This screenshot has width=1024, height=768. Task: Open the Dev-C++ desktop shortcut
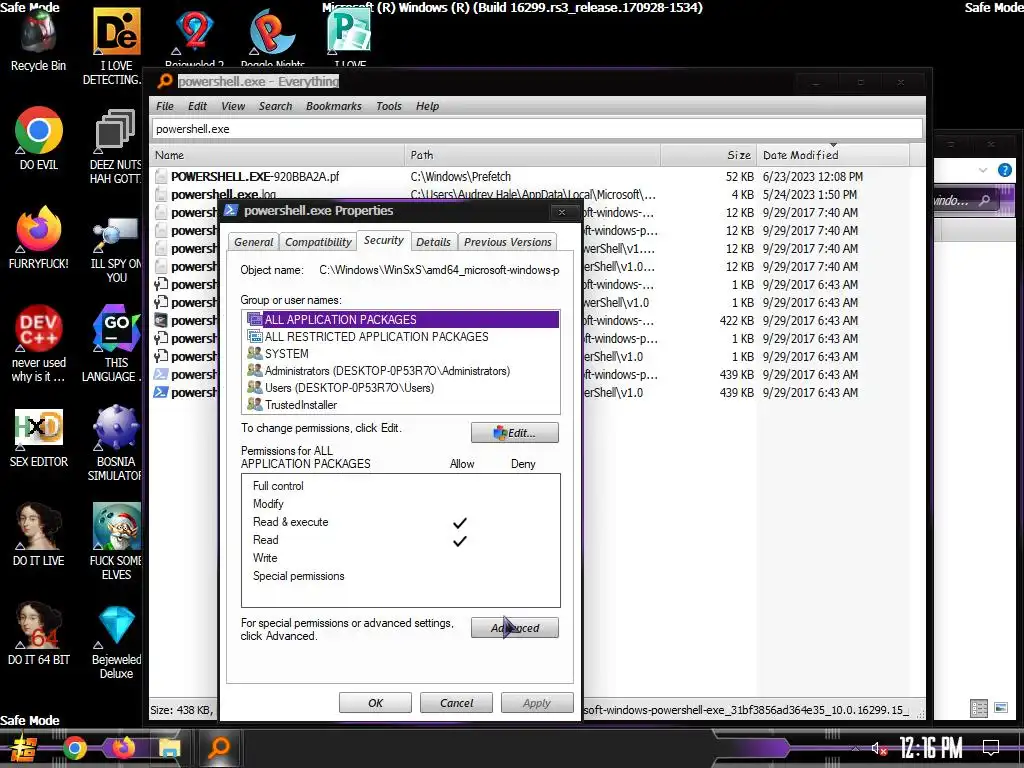pos(39,343)
